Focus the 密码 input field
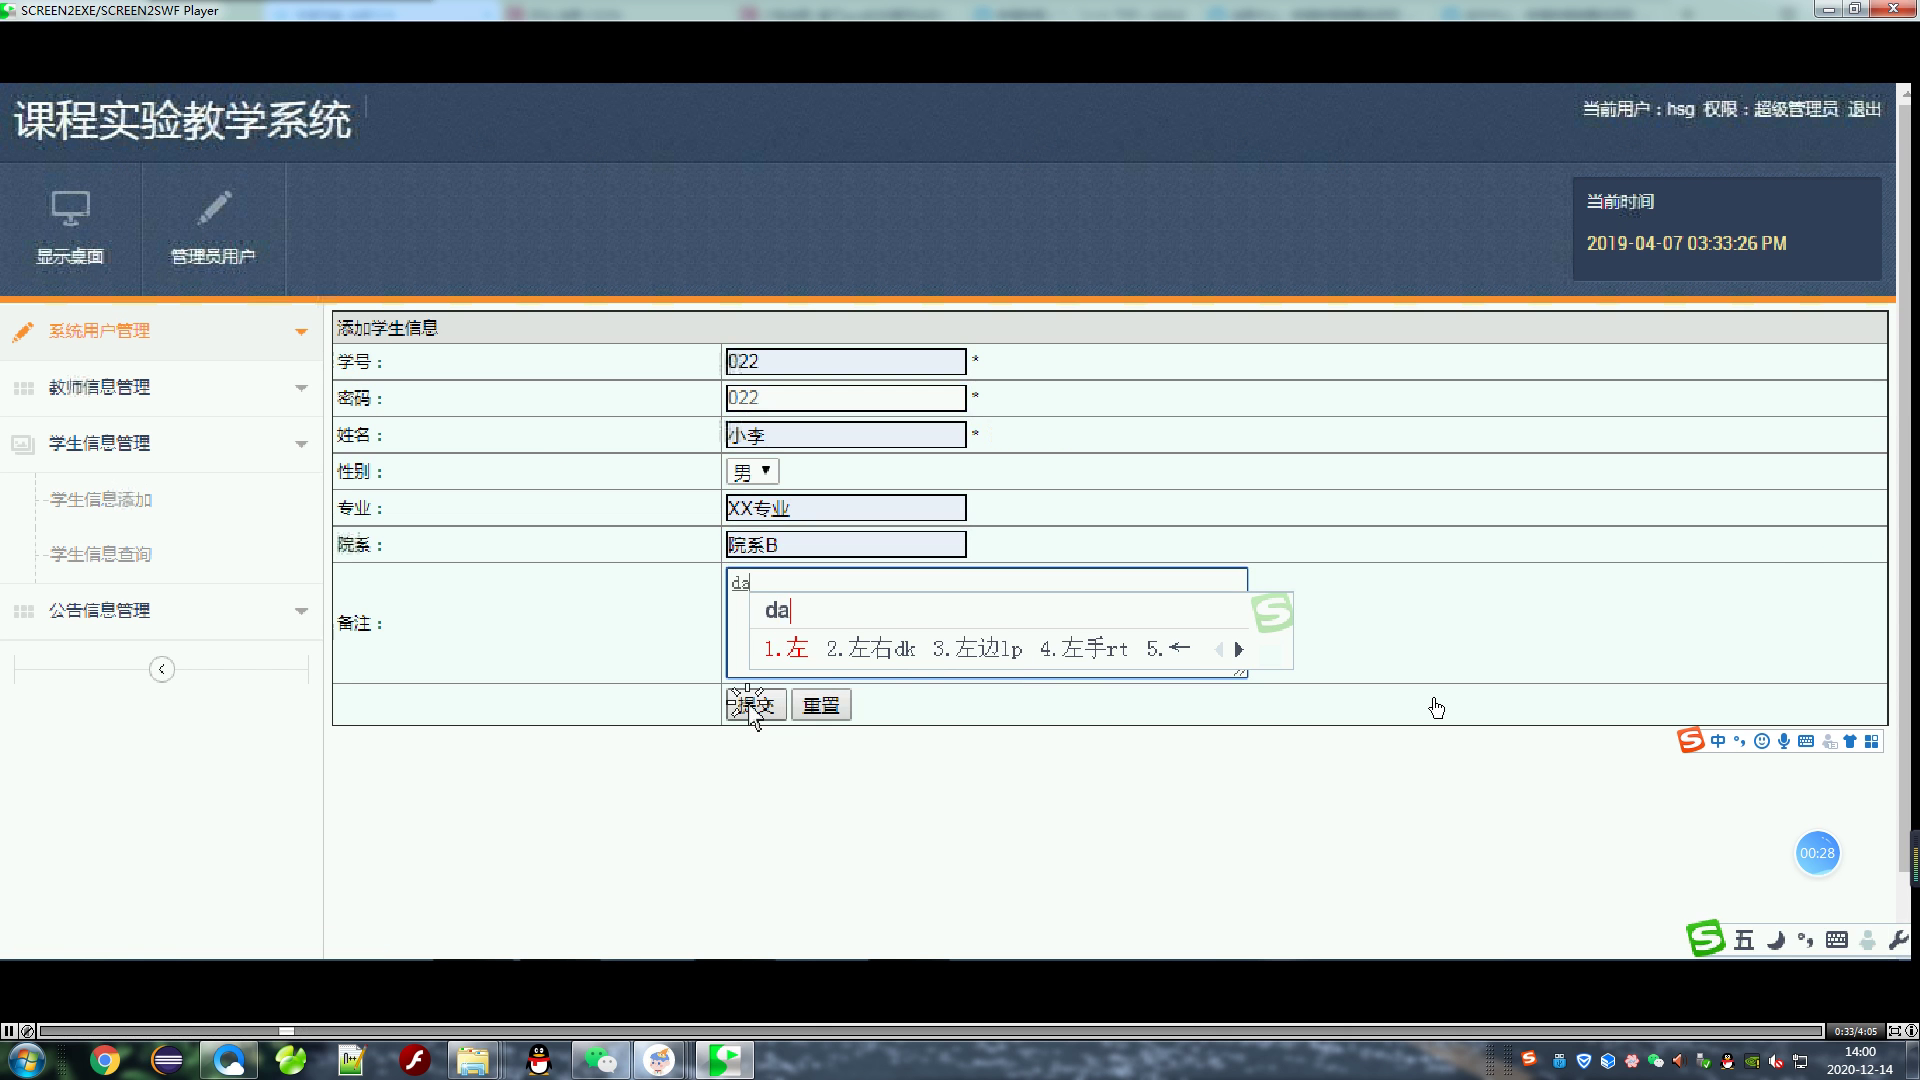1920x1080 pixels. coord(846,398)
